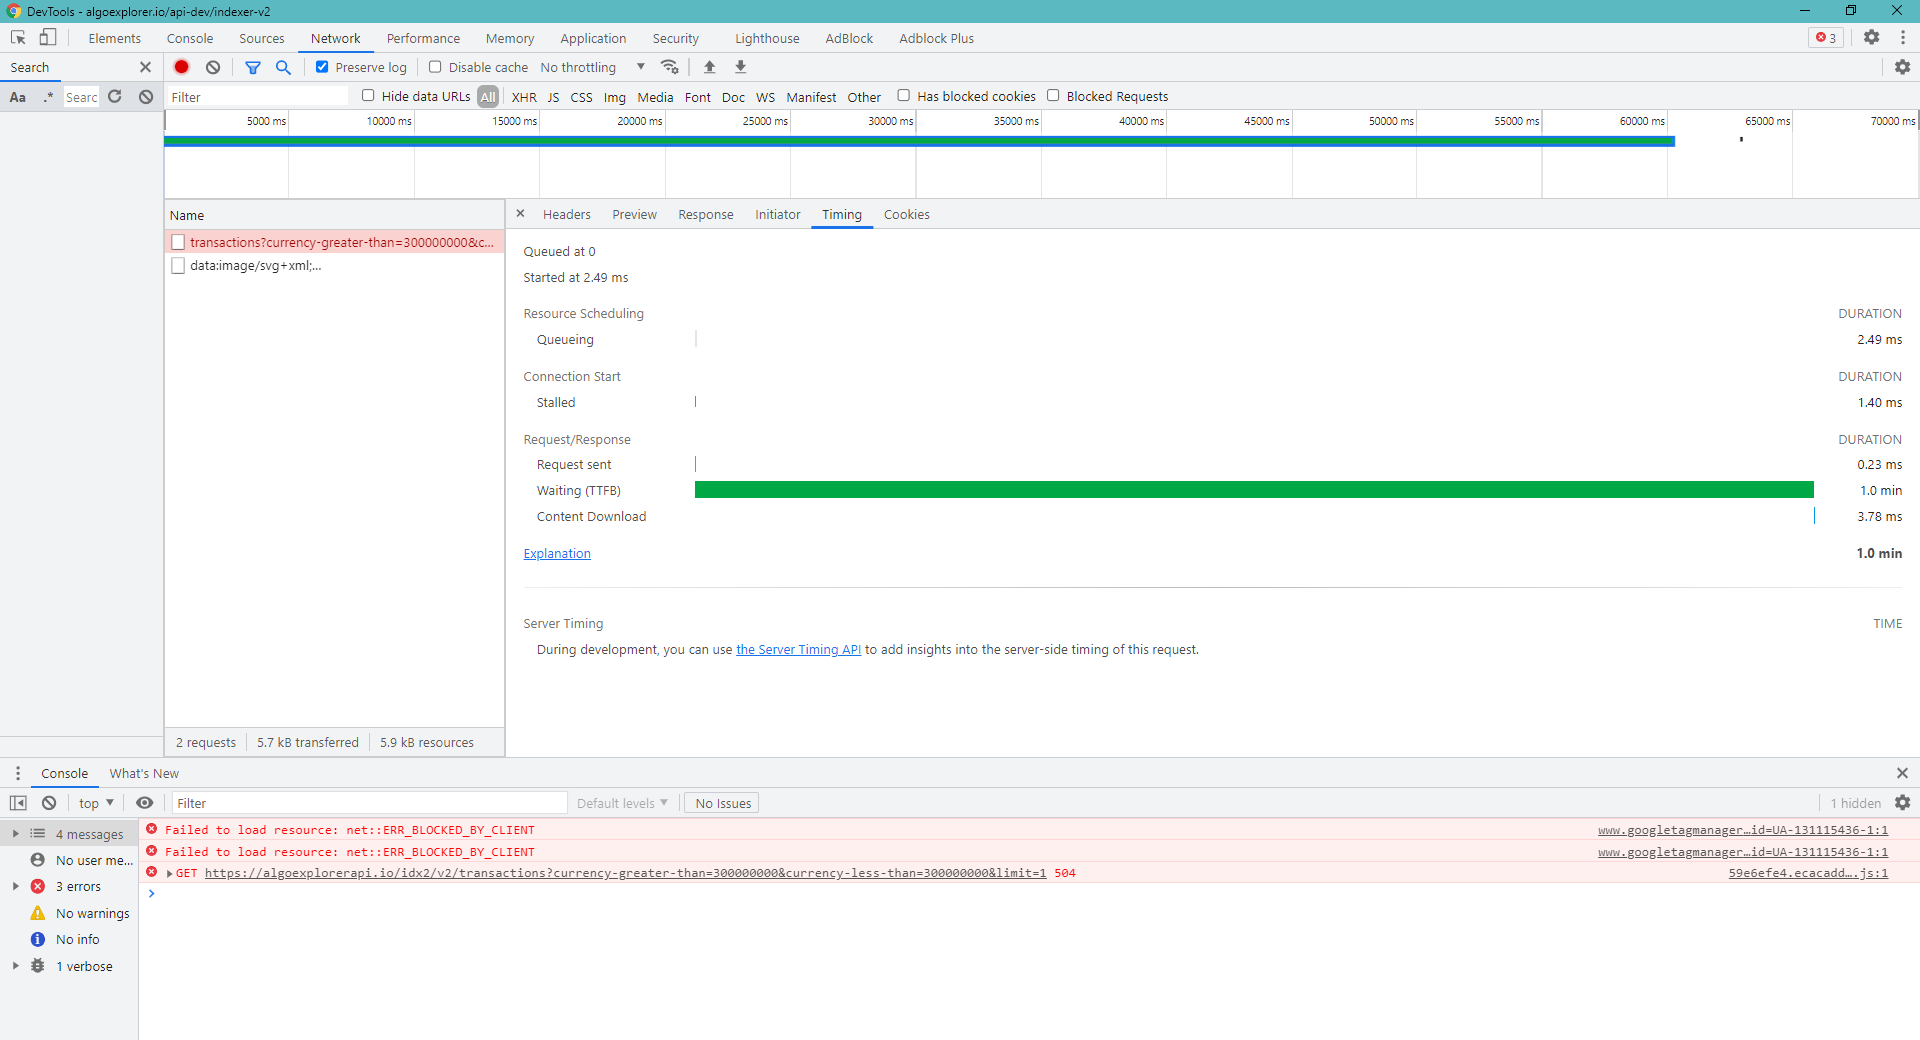Screen dimensions: 1920x1040
Task: Open the Cookies tab
Action: 906,214
